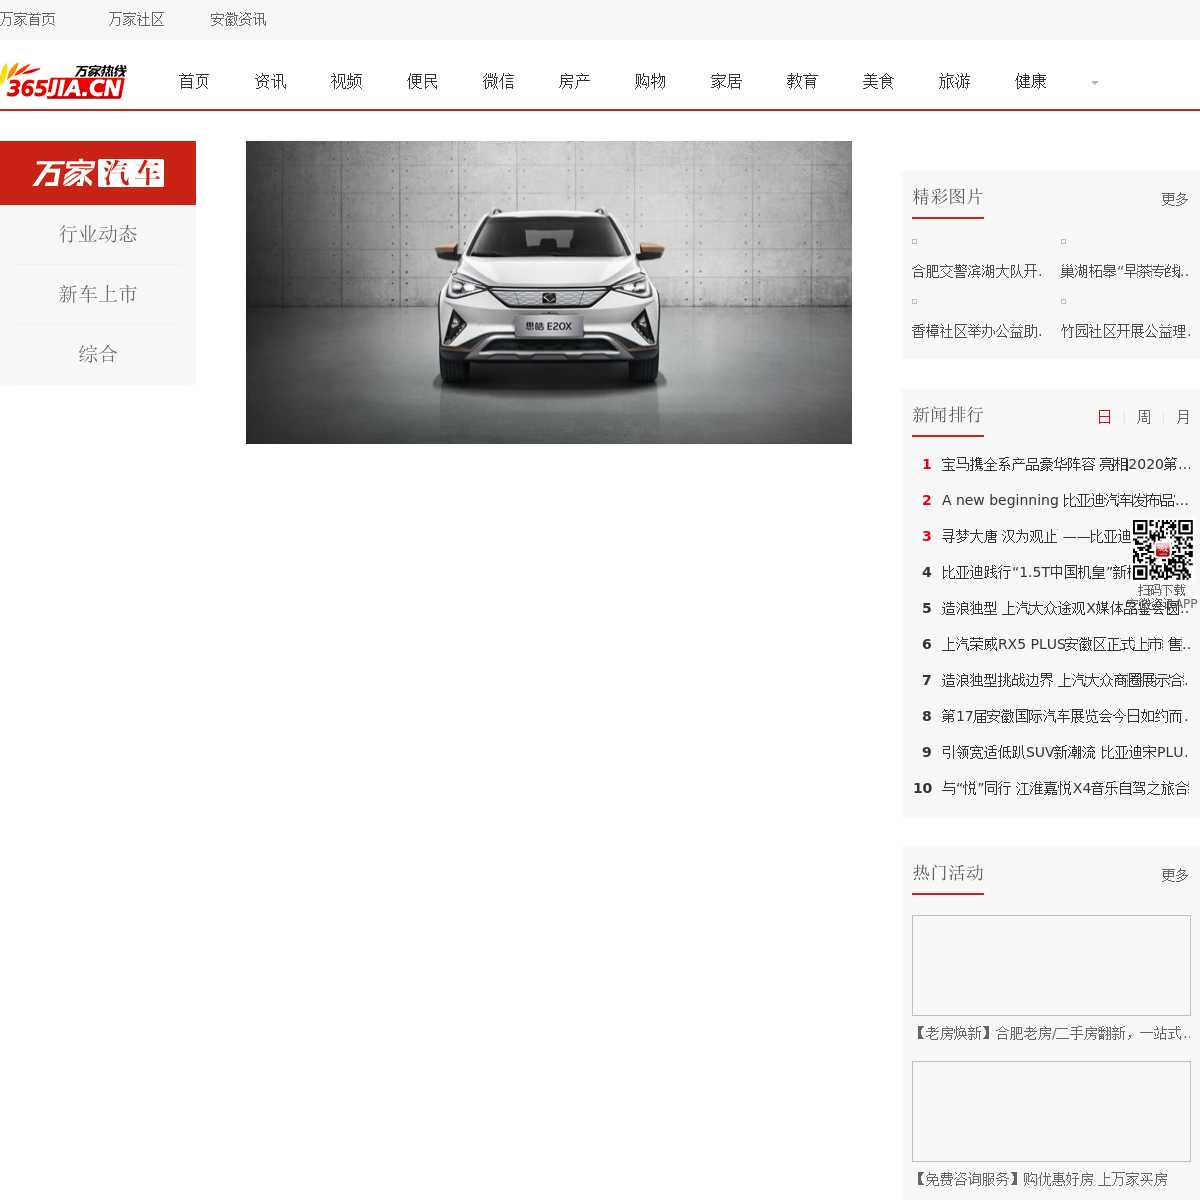Open 竹园社区开展公益 photo story

tap(1126, 331)
